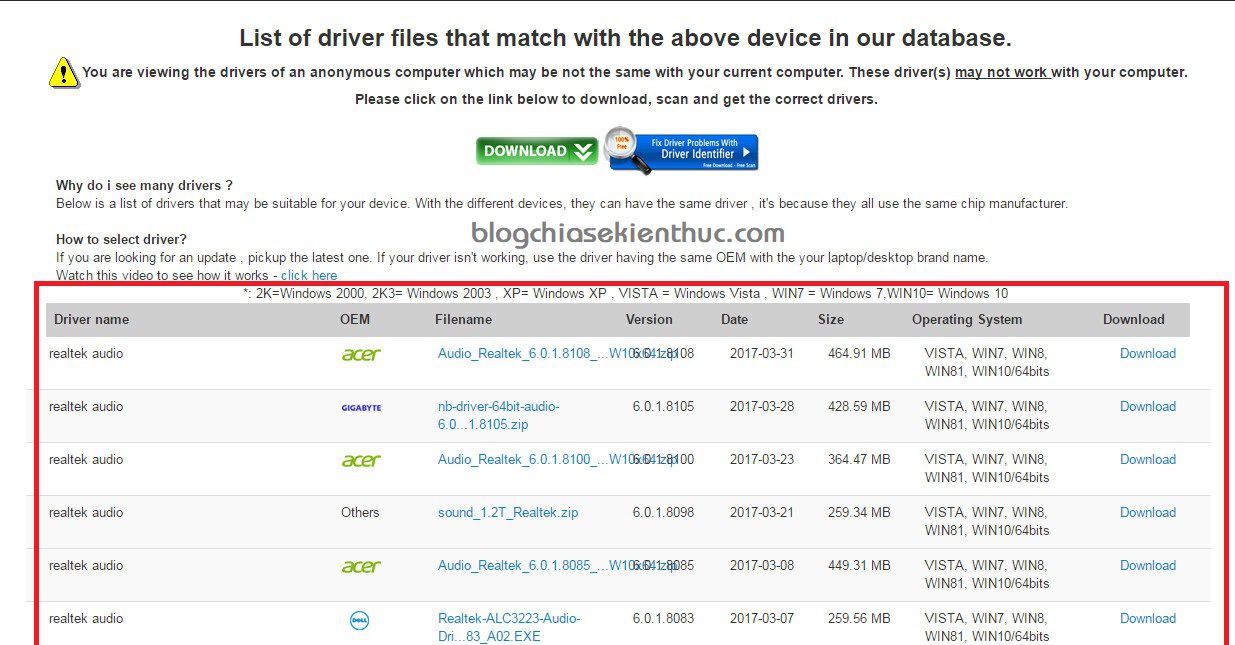Image resolution: width=1235 pixels, height=645 pixels.
Task: Click 'realtek audio' in the 2017-03-23 row
Action: tap(86, 459)
